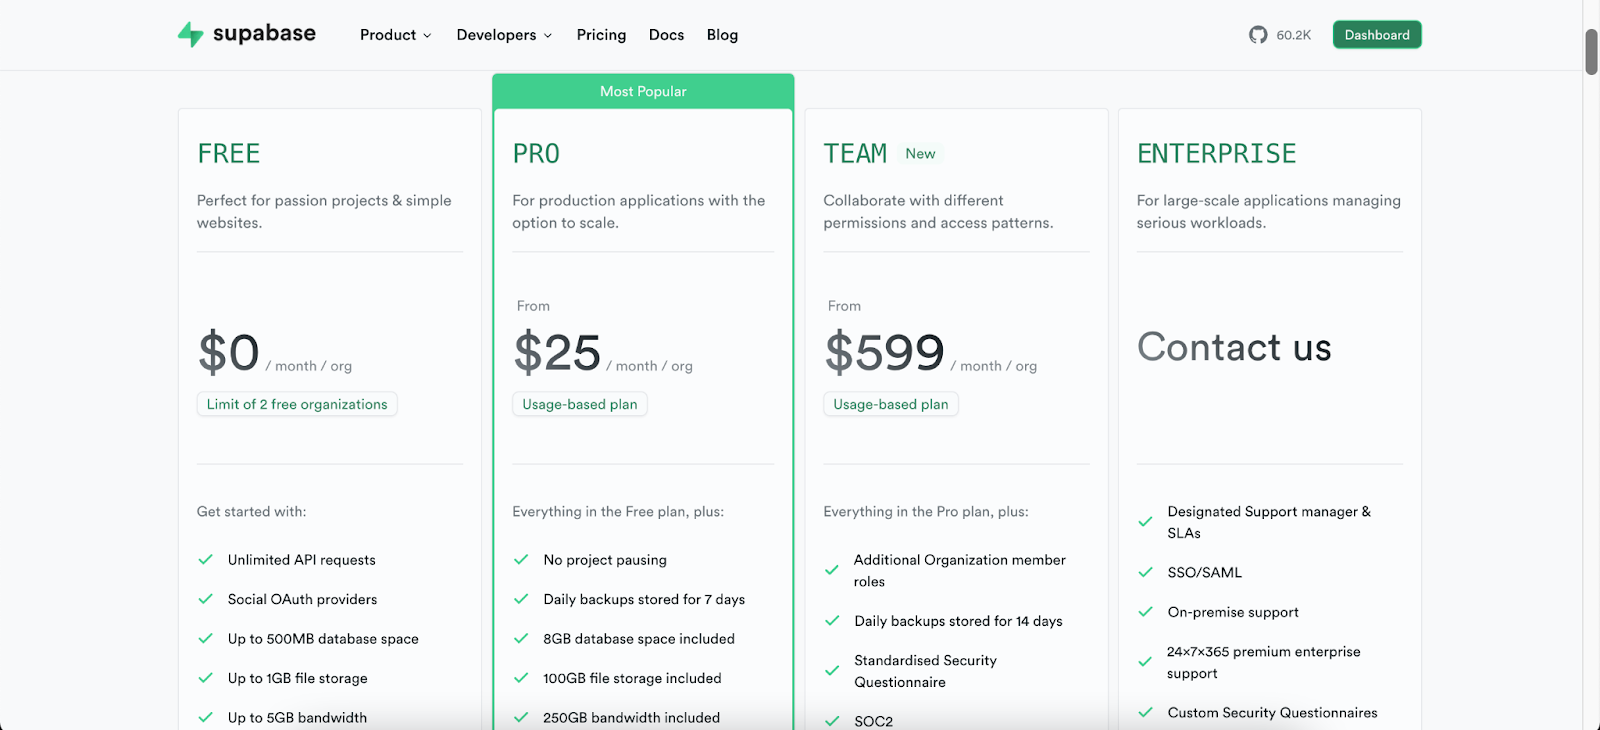
Task: Click Everything in the Pro plan, plus:
Action: (926, 512)
